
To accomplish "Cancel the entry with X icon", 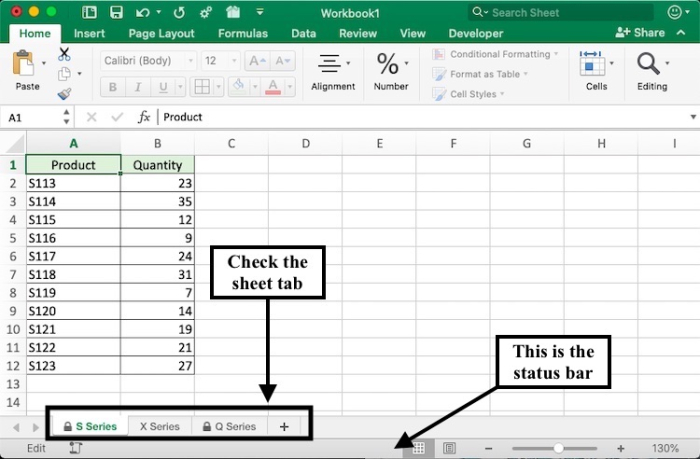I will (x=92, y=117).
